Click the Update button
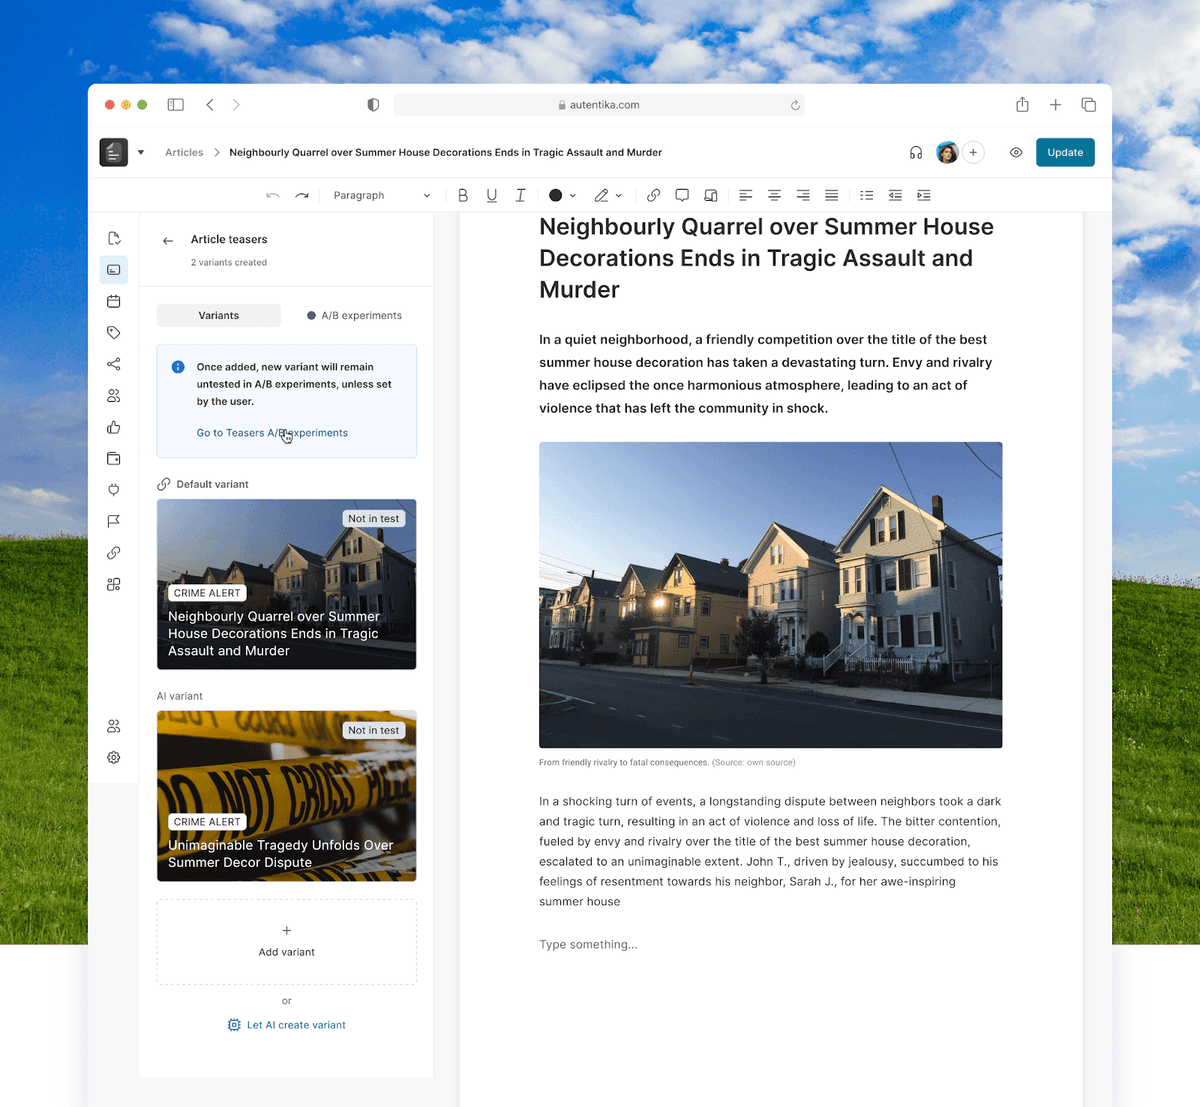 click(1065, 152)
